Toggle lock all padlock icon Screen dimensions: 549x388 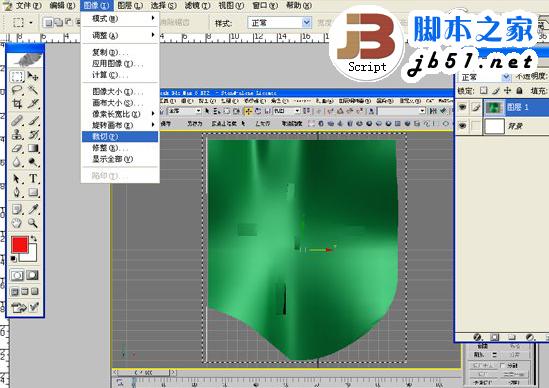coord(519,91)
